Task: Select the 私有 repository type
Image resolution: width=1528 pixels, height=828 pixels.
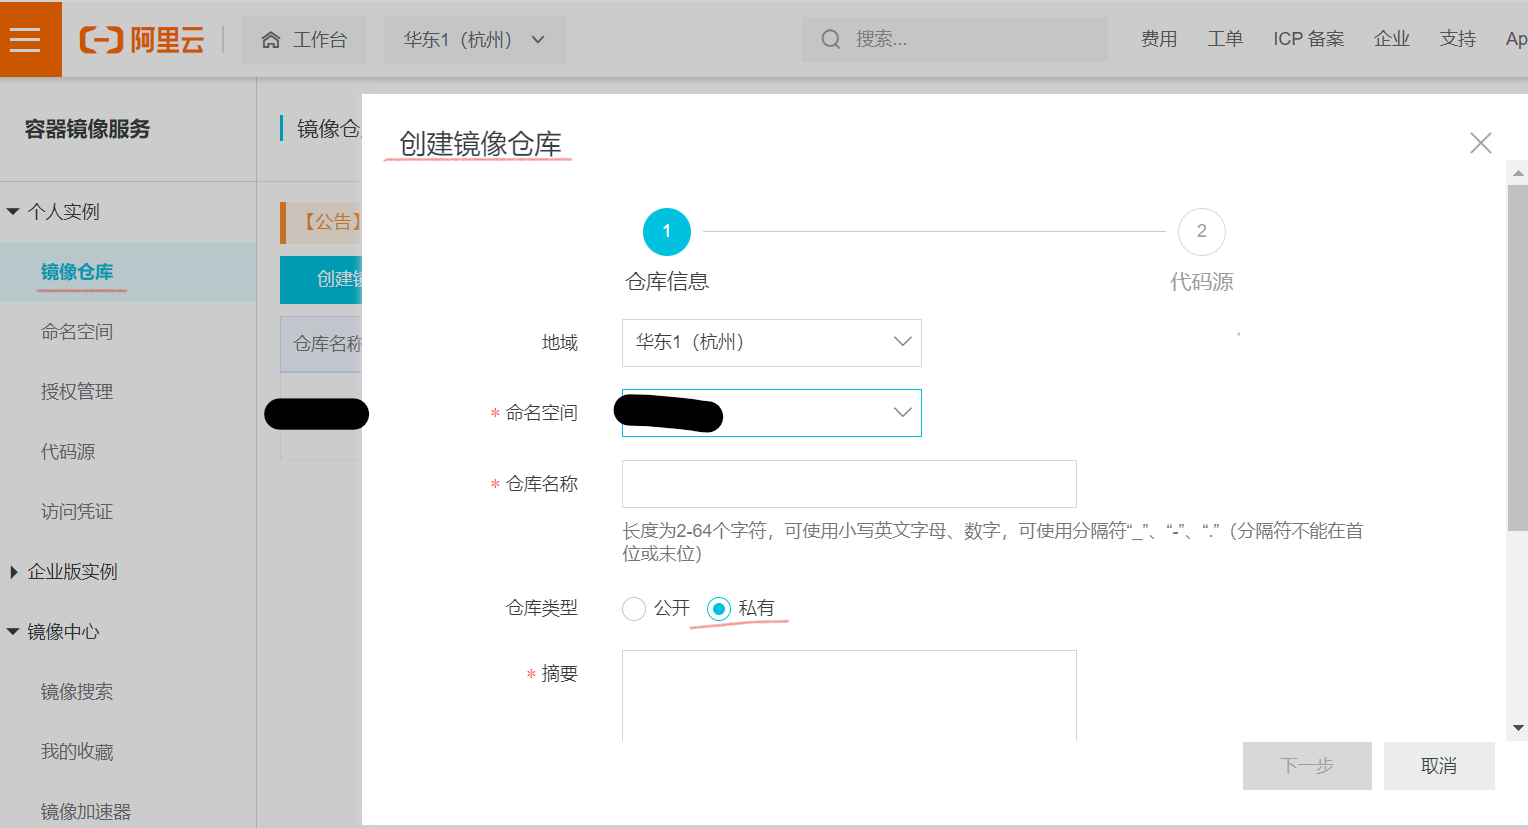Action: (719, 609)
